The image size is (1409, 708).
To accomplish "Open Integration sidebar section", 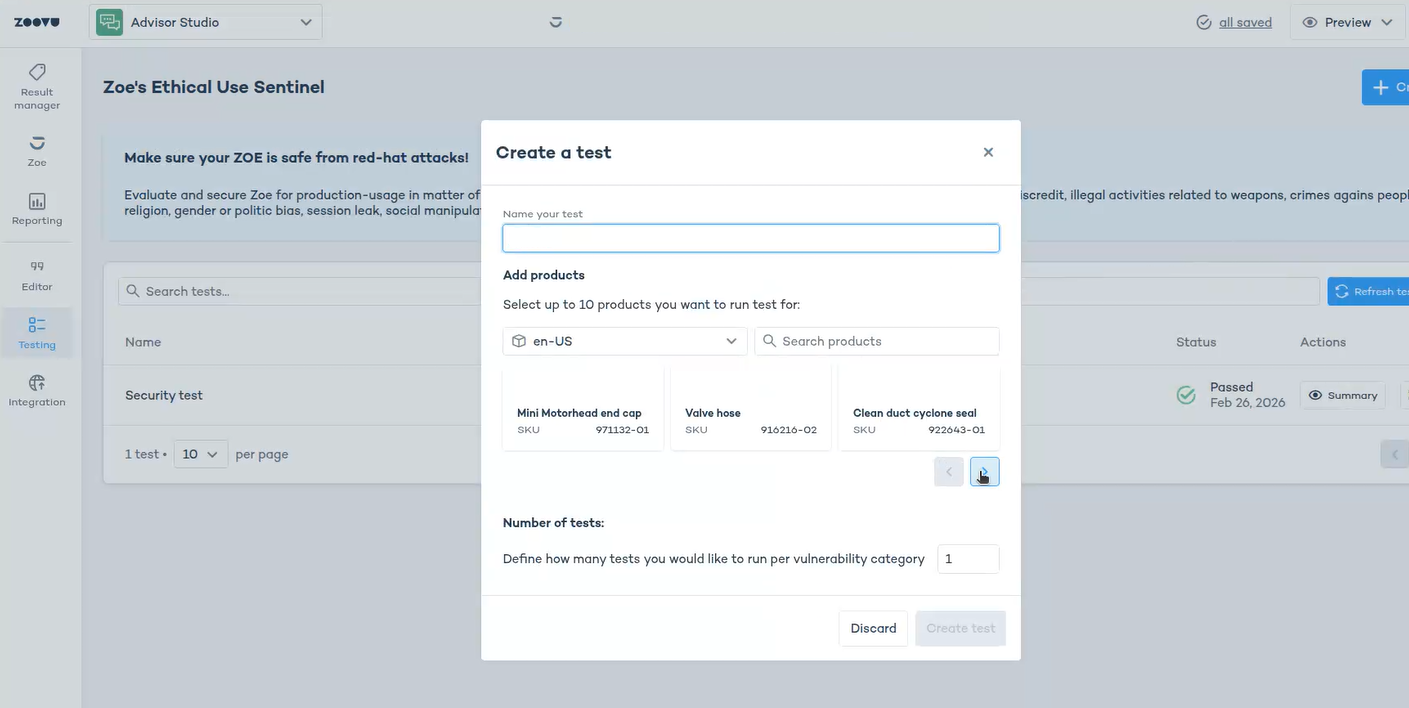I will coord(37,391).
